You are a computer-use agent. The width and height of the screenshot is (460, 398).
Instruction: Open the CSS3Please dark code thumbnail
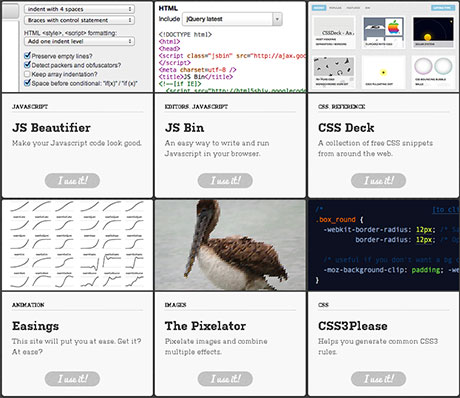coord(383,245)
